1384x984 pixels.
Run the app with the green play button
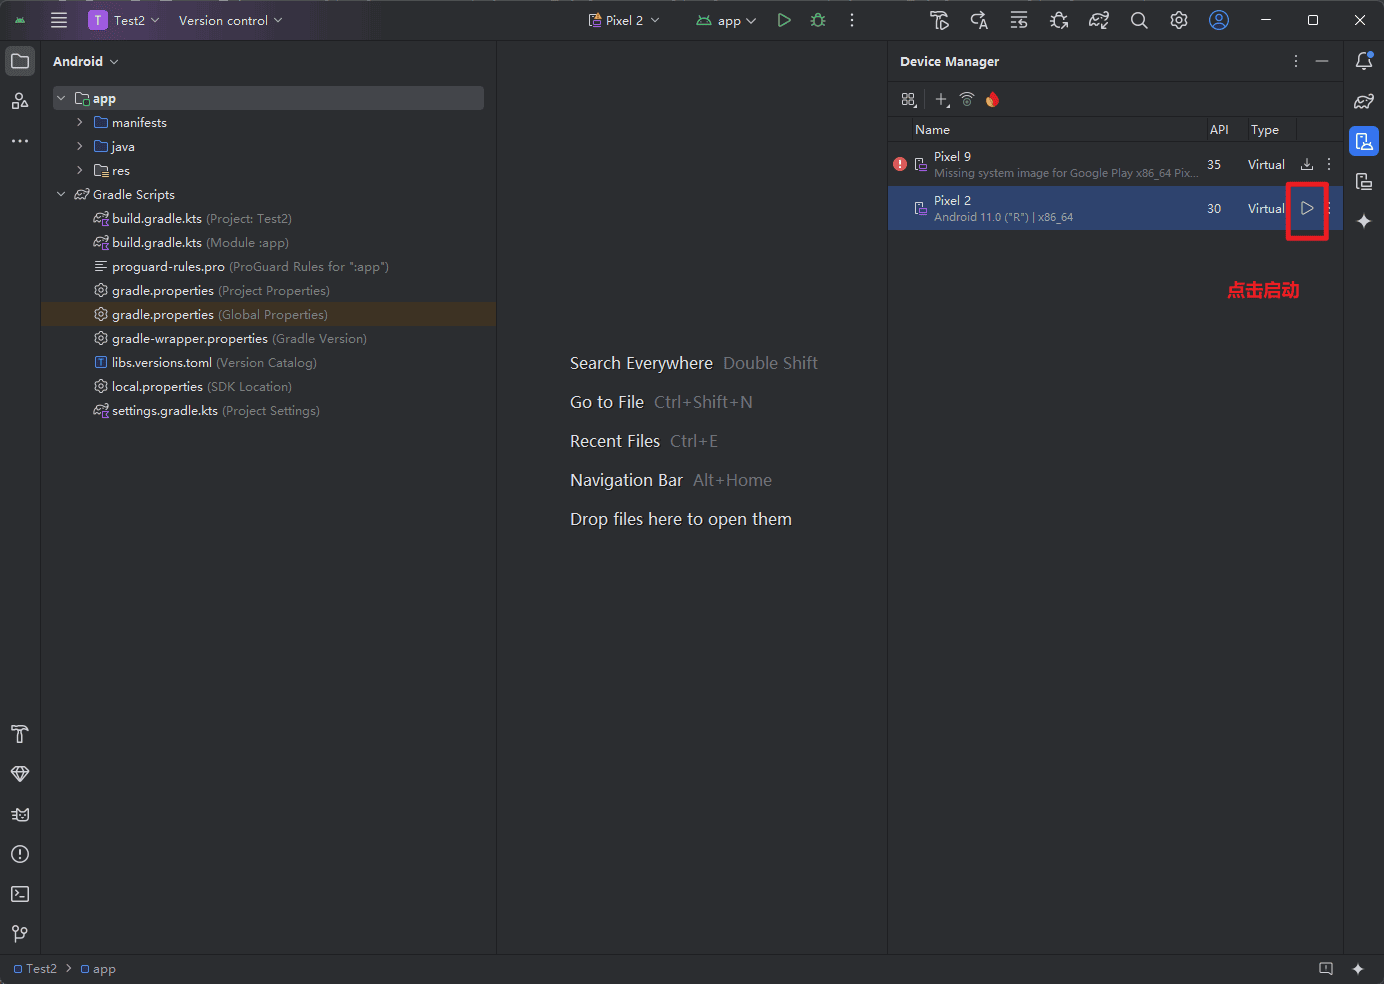784,20
